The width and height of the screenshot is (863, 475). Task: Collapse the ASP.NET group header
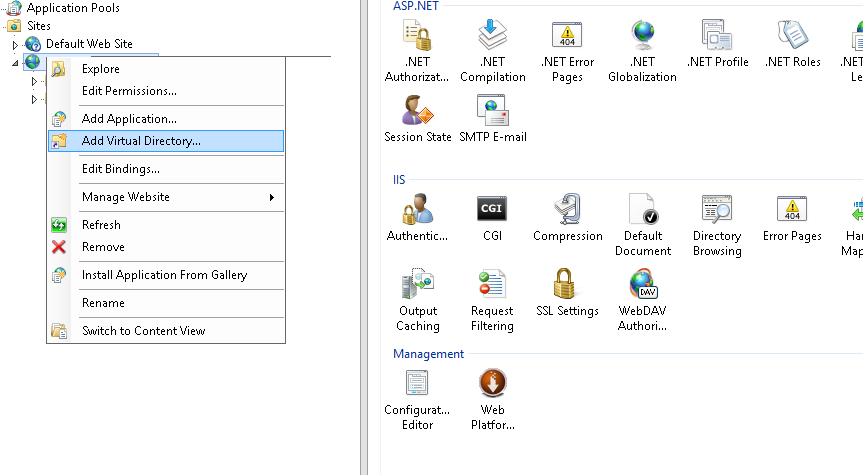coord(416,6)
